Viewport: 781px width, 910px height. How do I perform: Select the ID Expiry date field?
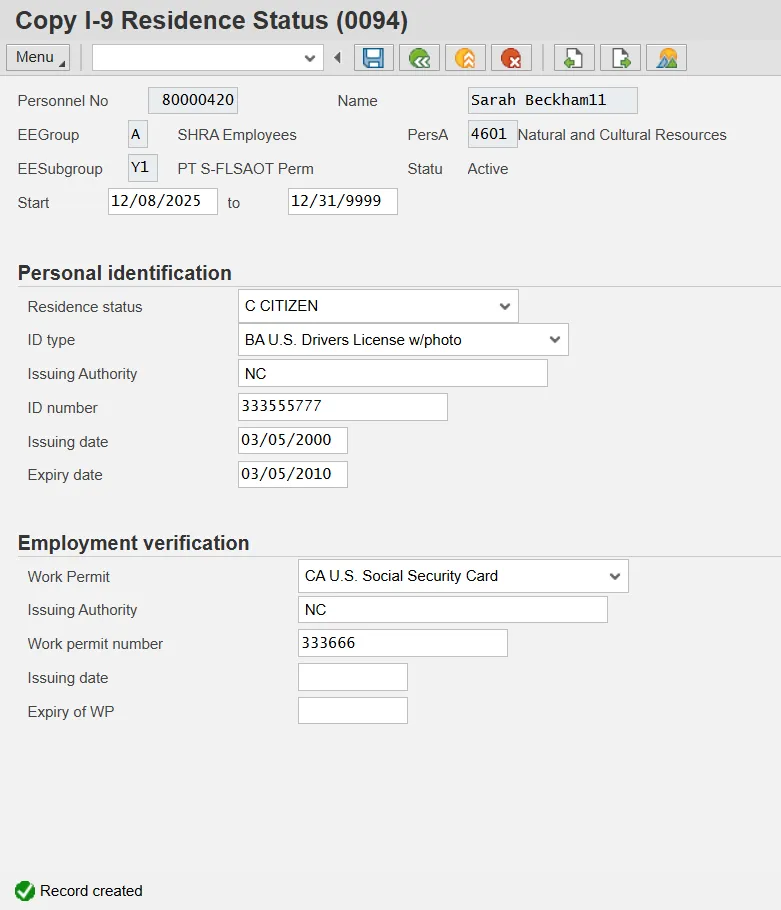[x=292, y=474]
